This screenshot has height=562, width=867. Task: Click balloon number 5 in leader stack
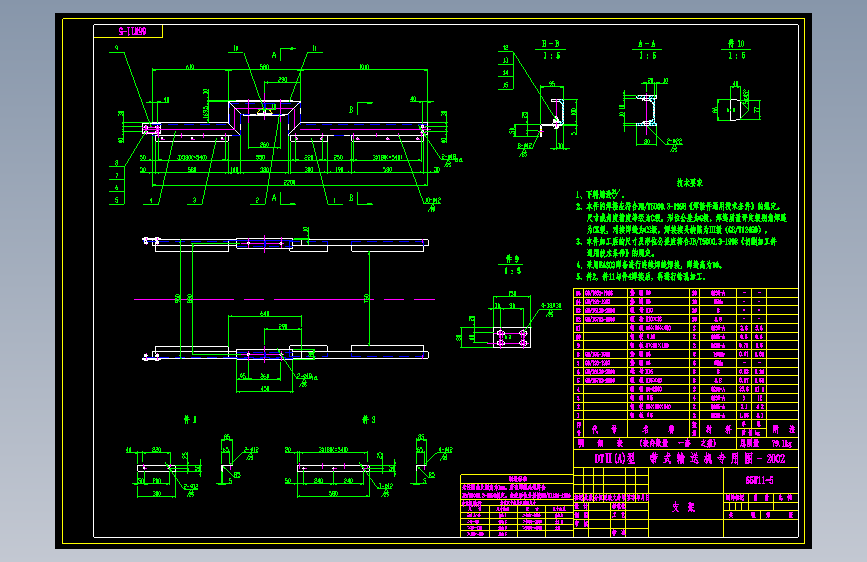click(117, 200)
